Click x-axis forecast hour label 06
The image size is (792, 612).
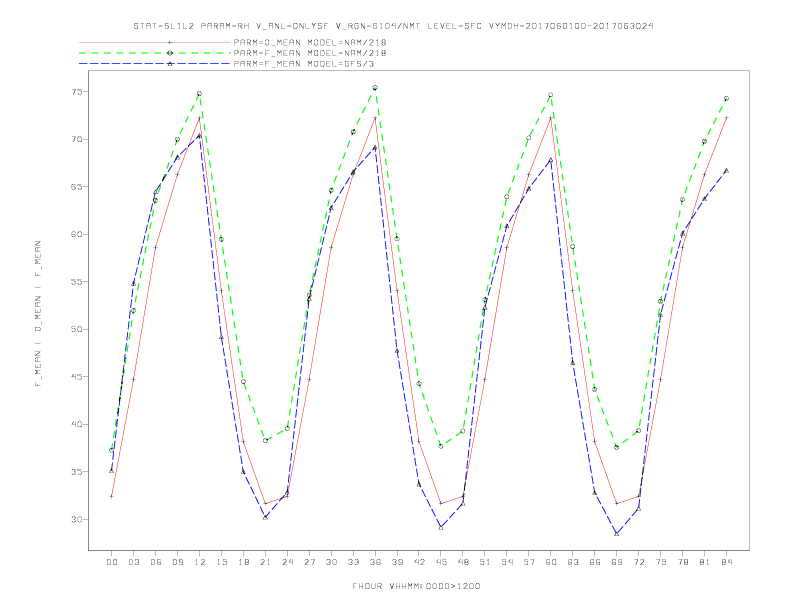click(156, 562)
